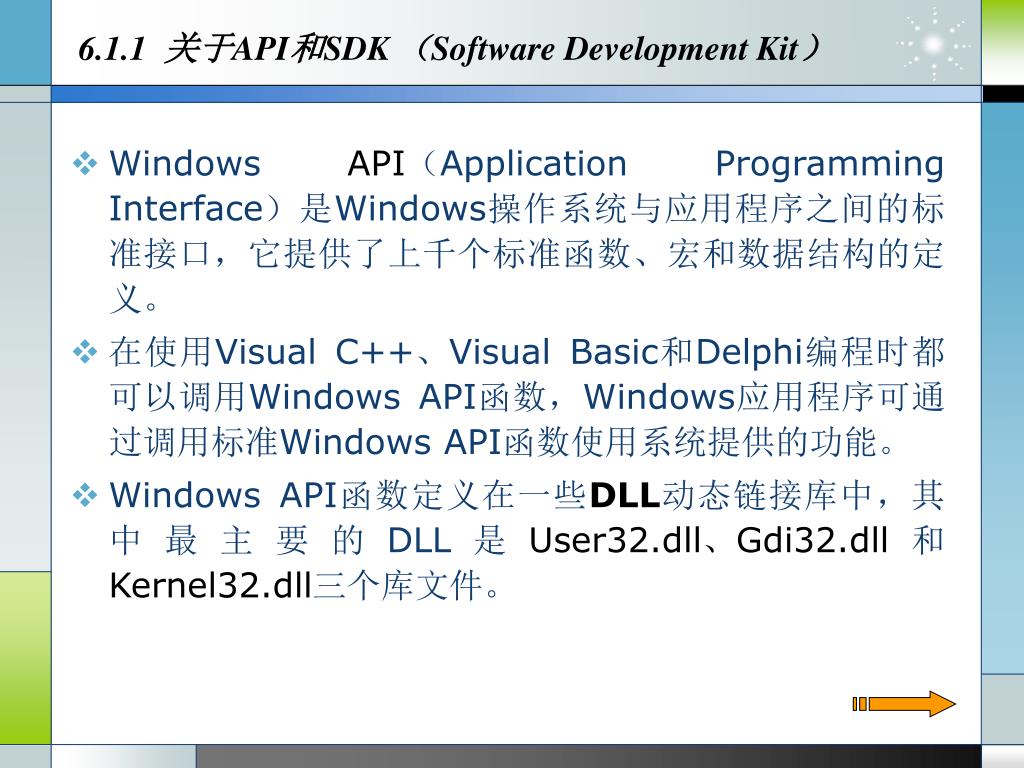Click the word 'Programming' in first bullet
Image resolution: width=1024 pixels, height=768 pixels.
[x=829, y=165]
